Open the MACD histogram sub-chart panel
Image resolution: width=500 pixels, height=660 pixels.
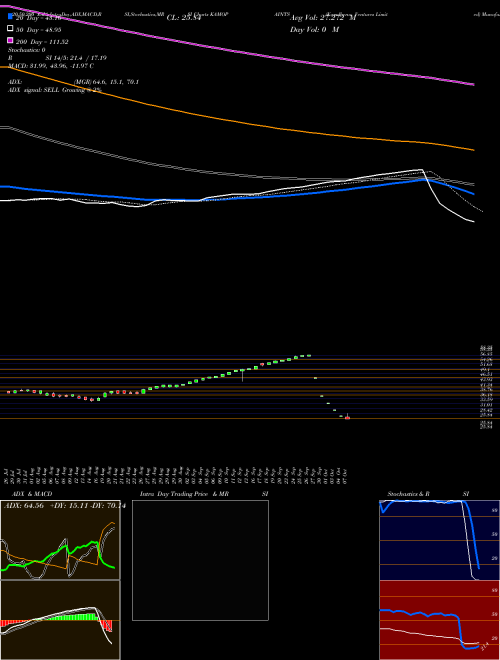[x=60, y=620]
